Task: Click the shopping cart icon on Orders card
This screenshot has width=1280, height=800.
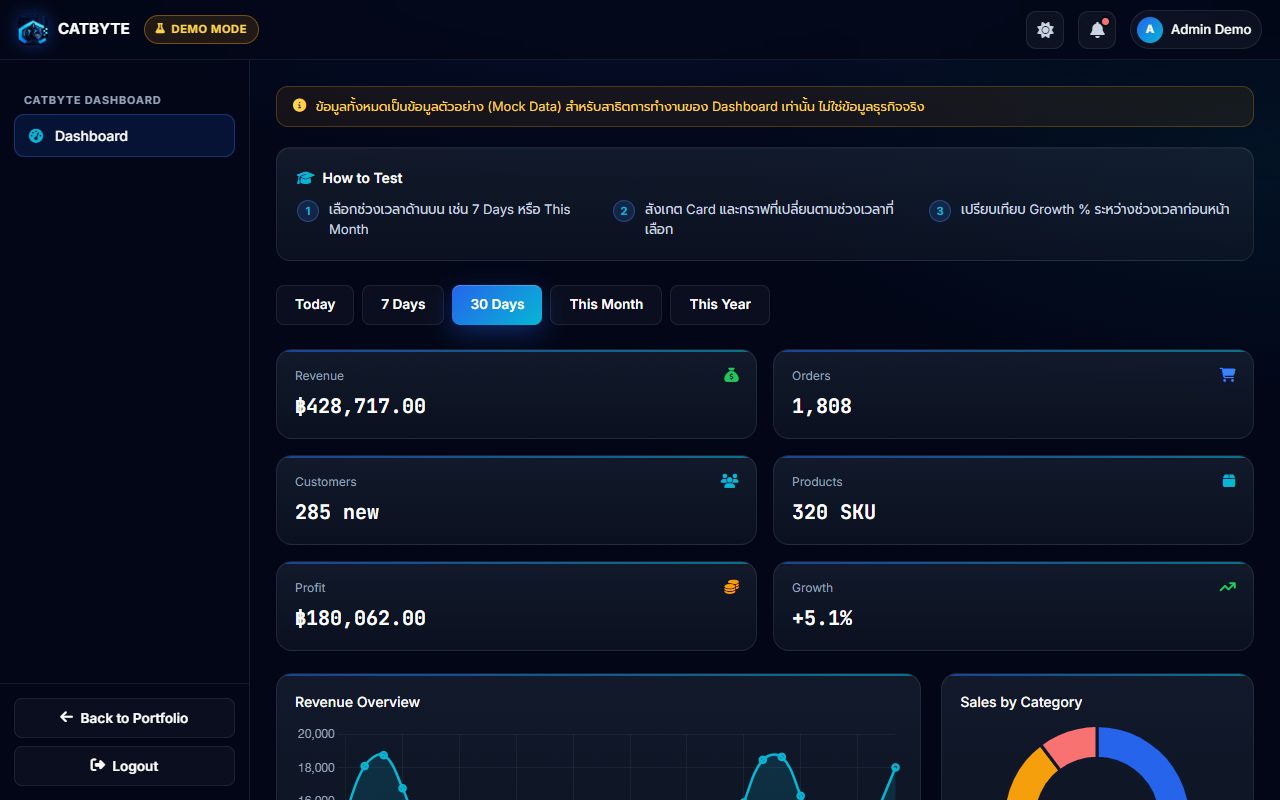Action: pyautogui.click(x=1228, y=375)
